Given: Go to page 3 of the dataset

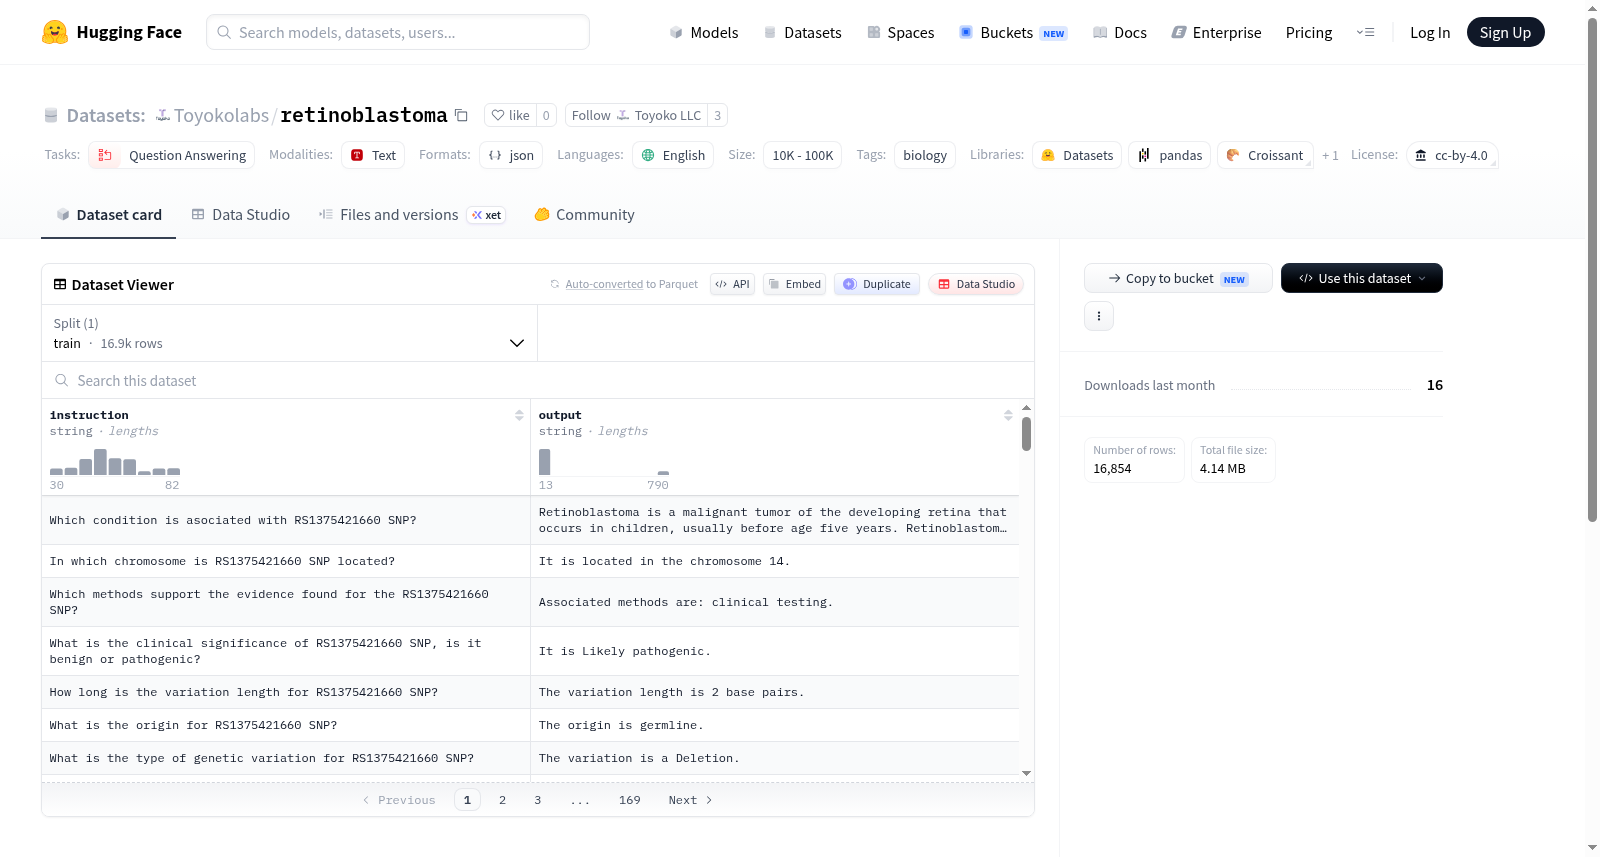Looking at the screenshot, I should pyautogui.click(x=538, y=800).
